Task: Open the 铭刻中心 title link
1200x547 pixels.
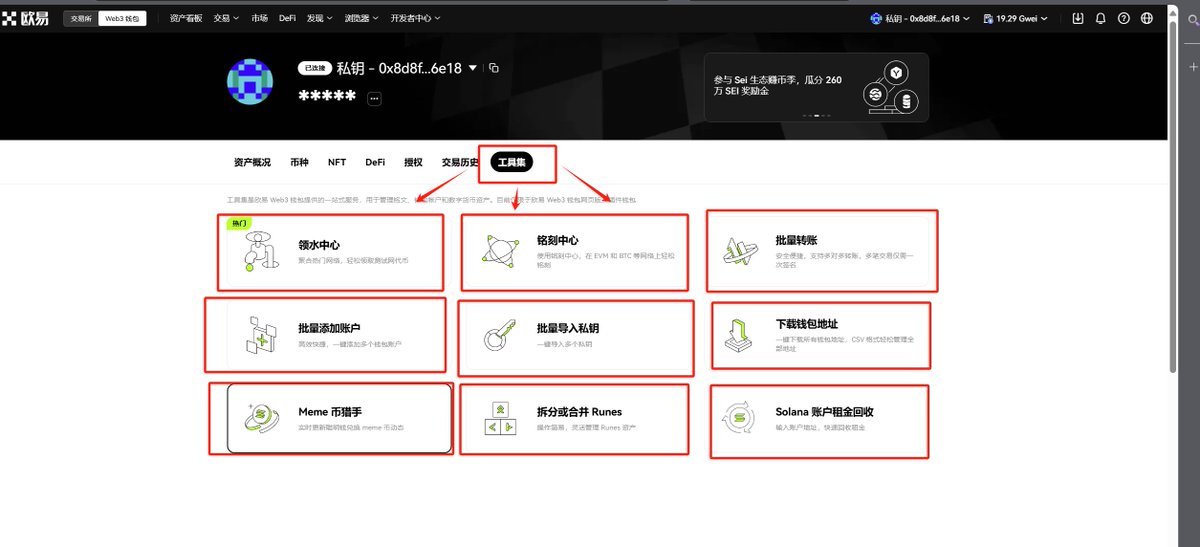Action: 557,240
